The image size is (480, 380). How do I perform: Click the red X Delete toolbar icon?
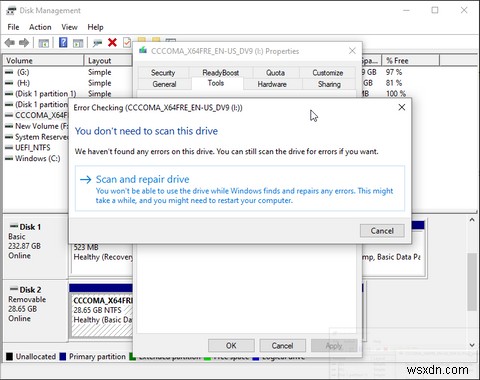112,42
